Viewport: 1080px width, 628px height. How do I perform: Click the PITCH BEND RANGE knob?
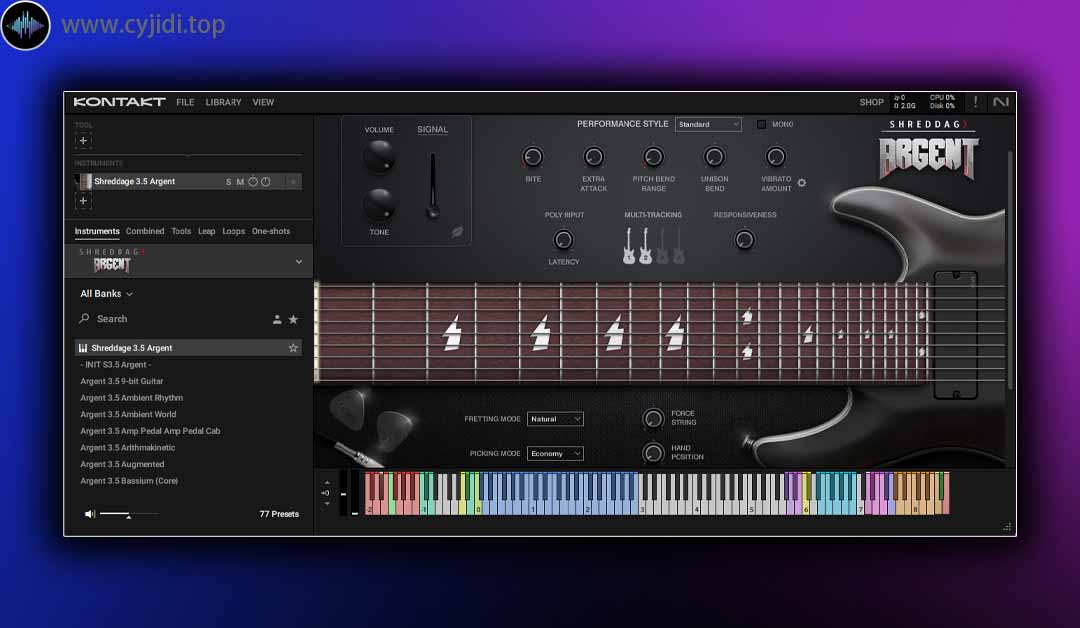point(653,158)
